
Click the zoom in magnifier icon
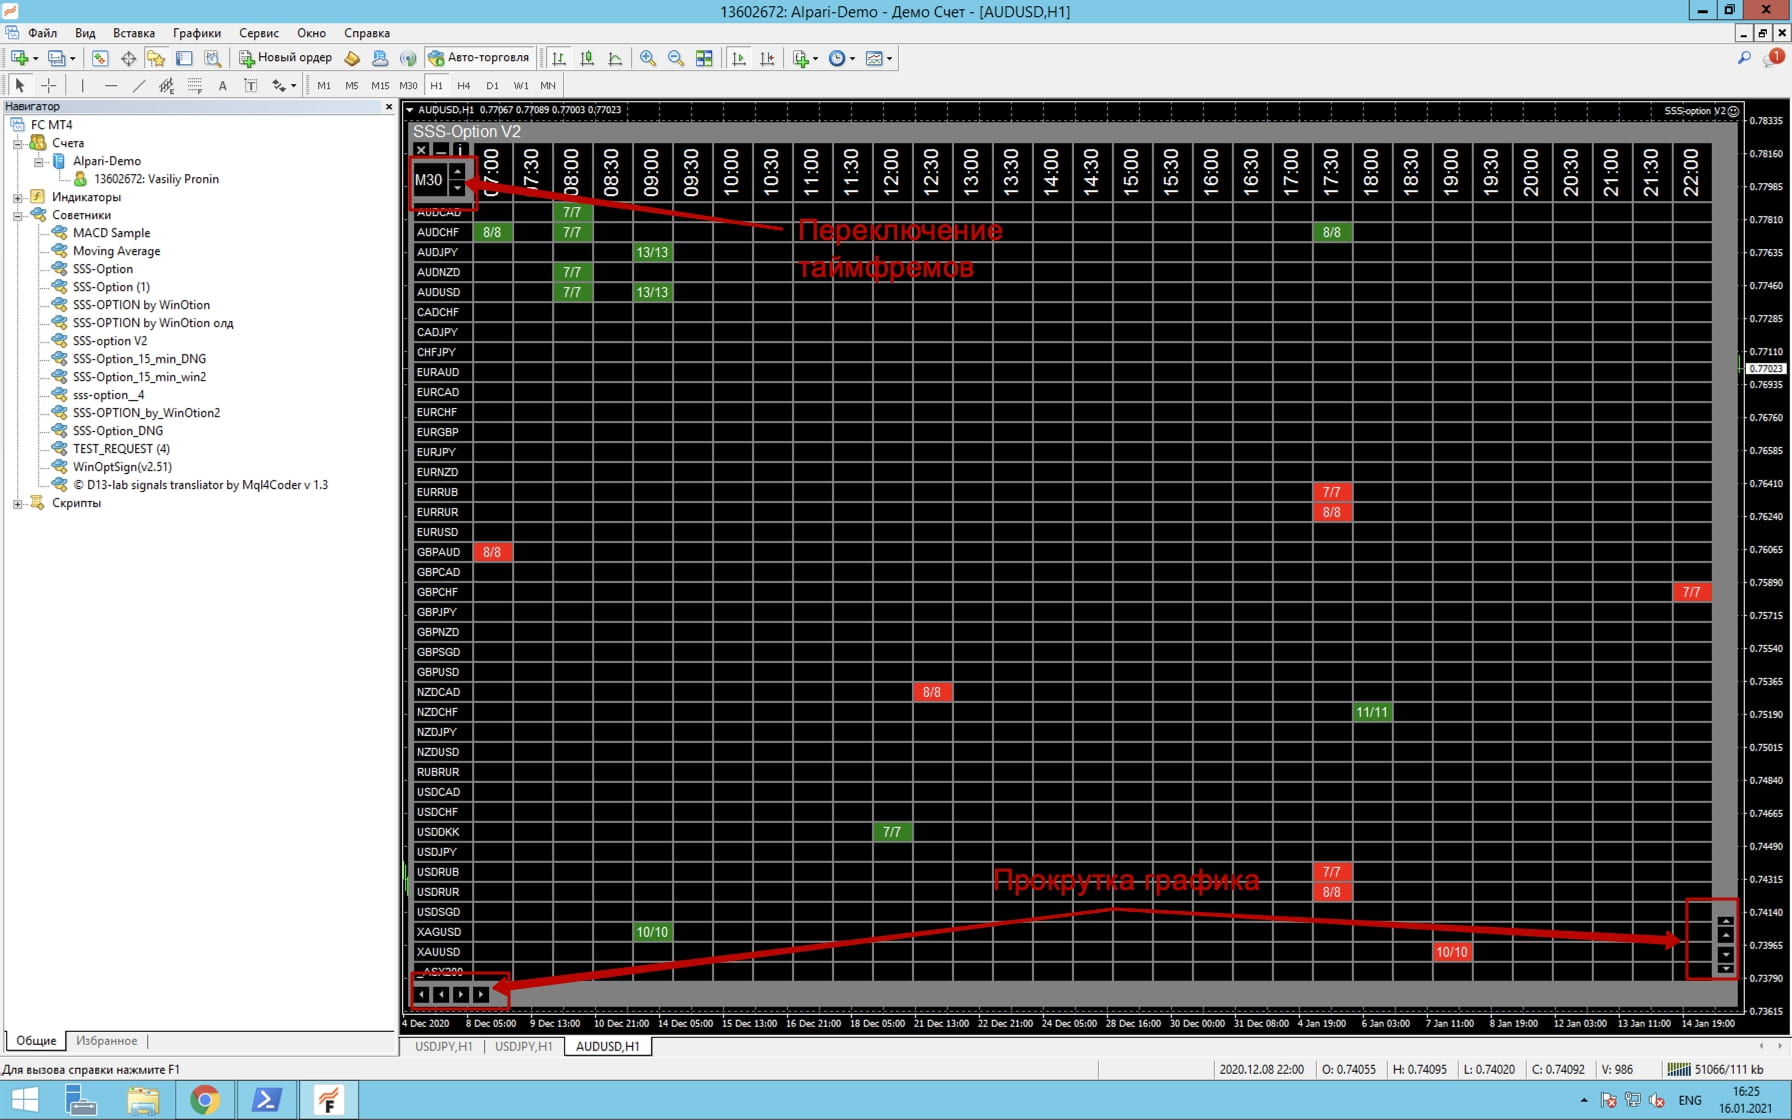coord(648,58)
